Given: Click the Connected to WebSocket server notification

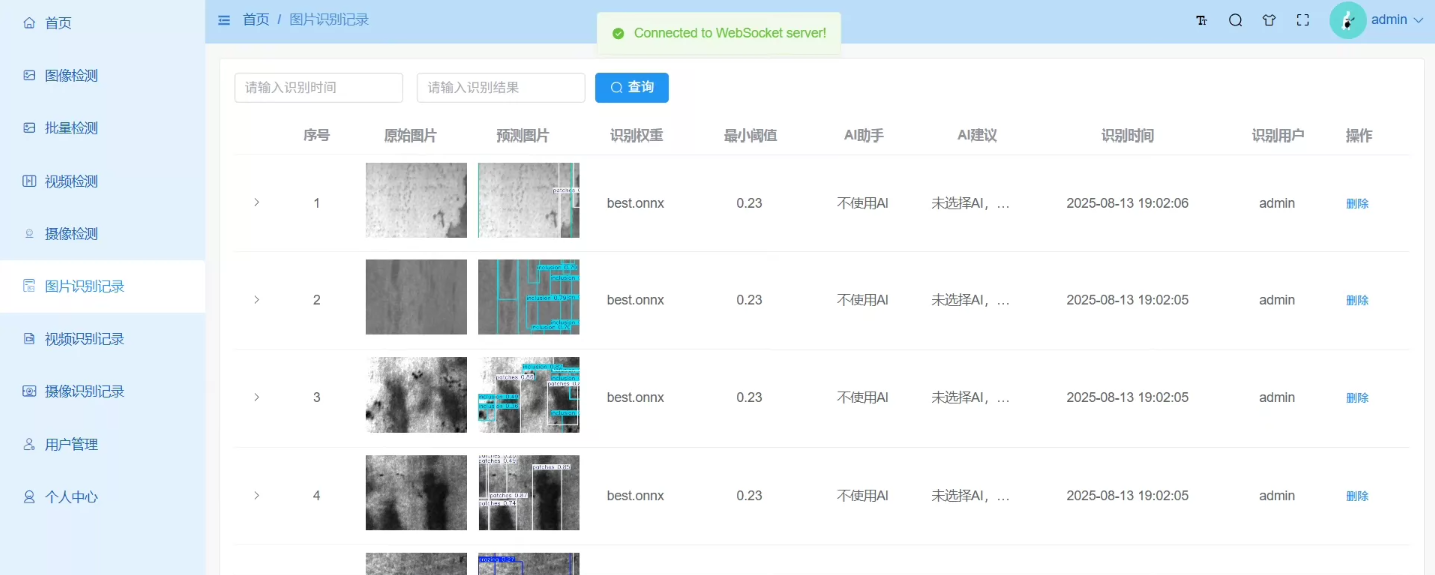Looking at the screenshot, I should coord(719,33).
